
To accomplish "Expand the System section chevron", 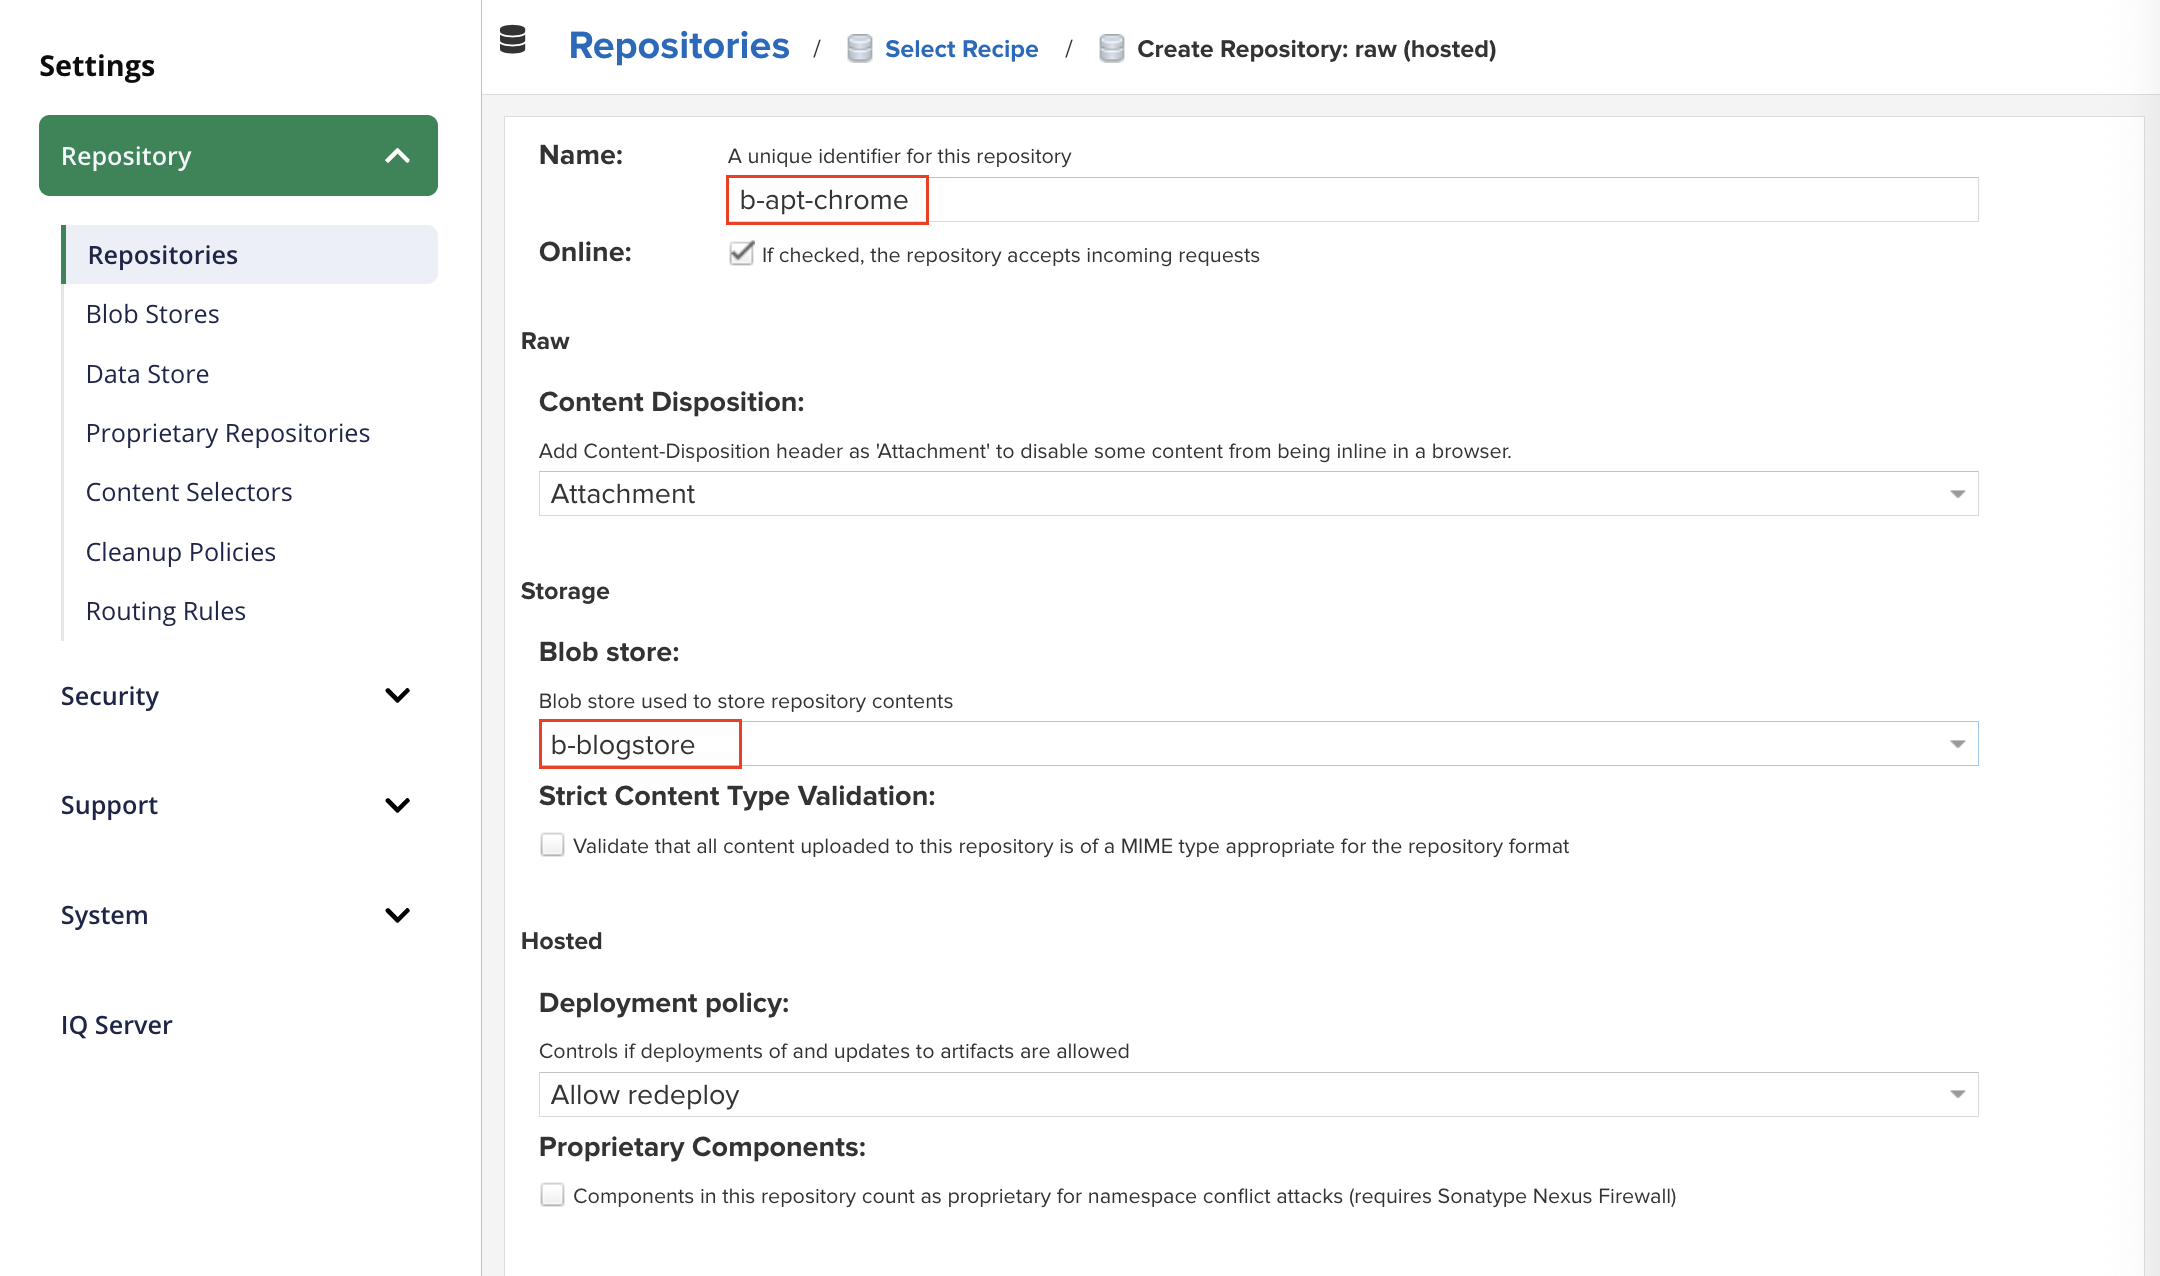I will pos(397,915).
